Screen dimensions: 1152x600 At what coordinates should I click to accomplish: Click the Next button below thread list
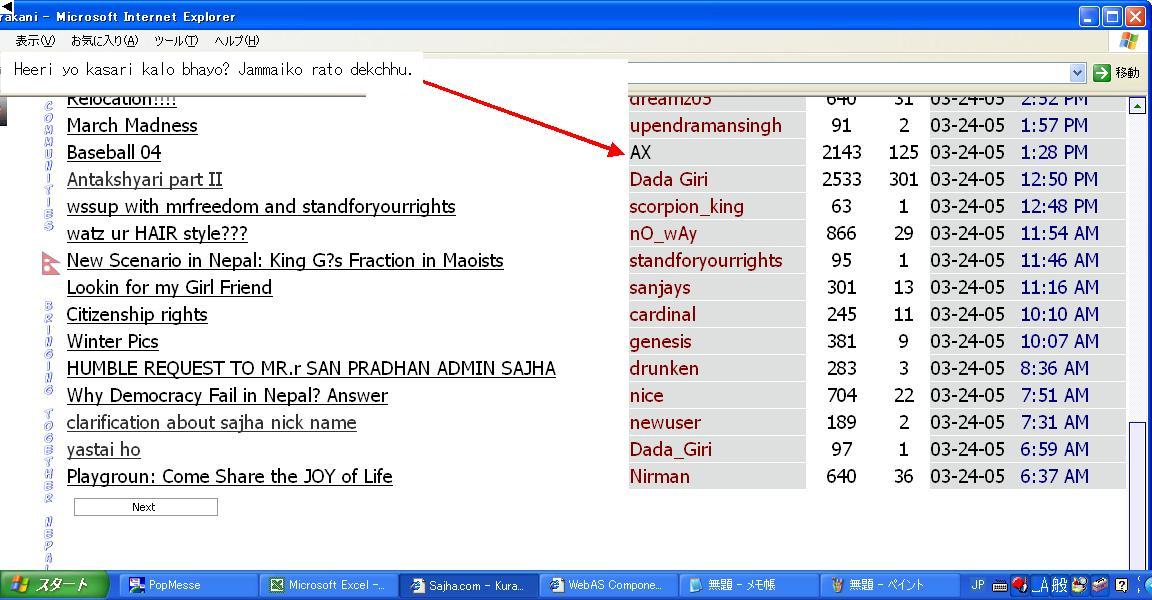pyautogui.click(x=145, y=507)
